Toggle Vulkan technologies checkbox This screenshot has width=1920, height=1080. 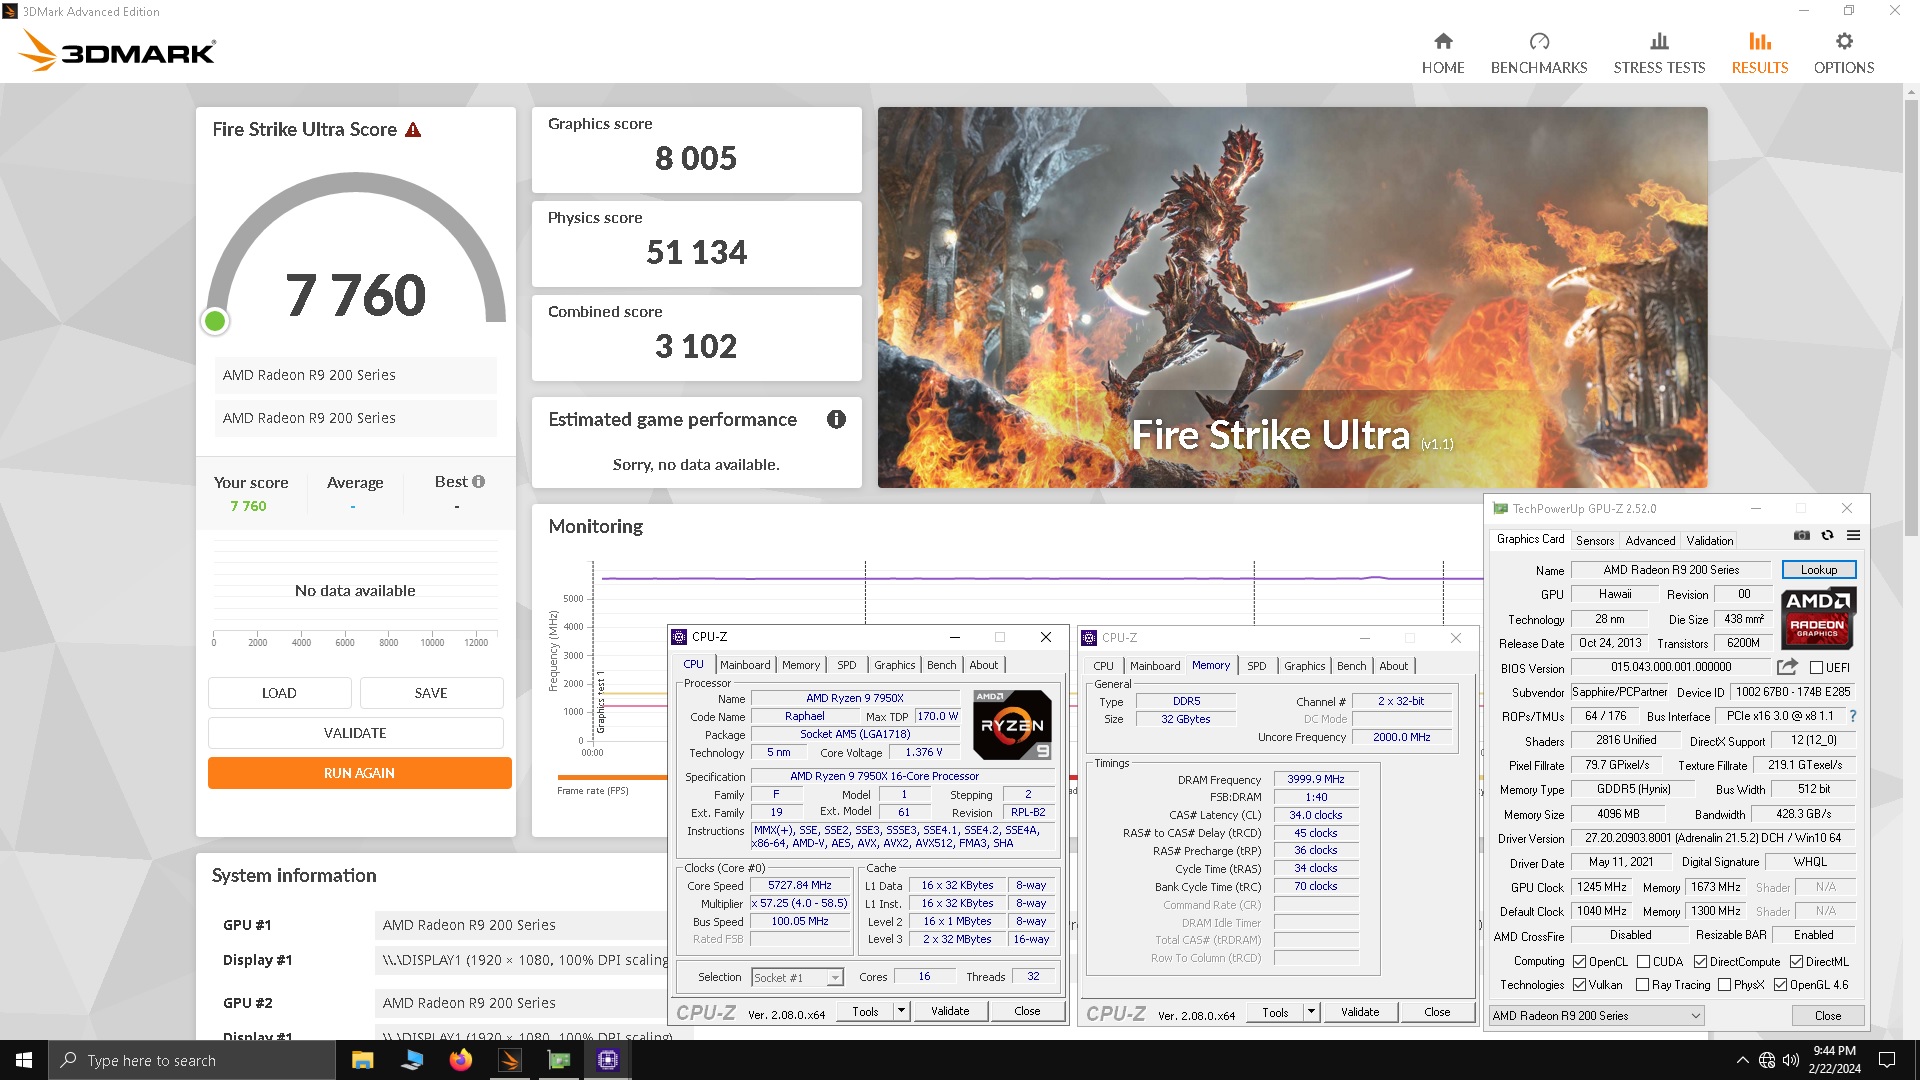[1579, 985]
